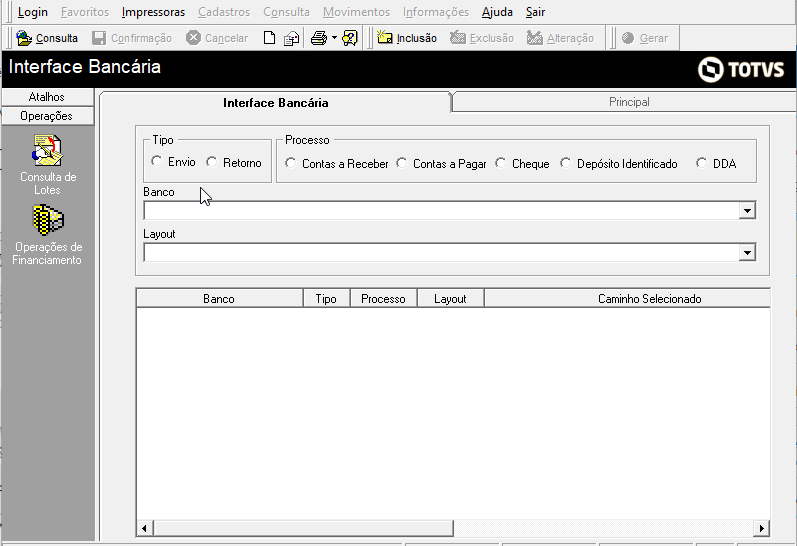Click the Alteração toolbar icon
The image size is (797, 546).
pos(535,38)
